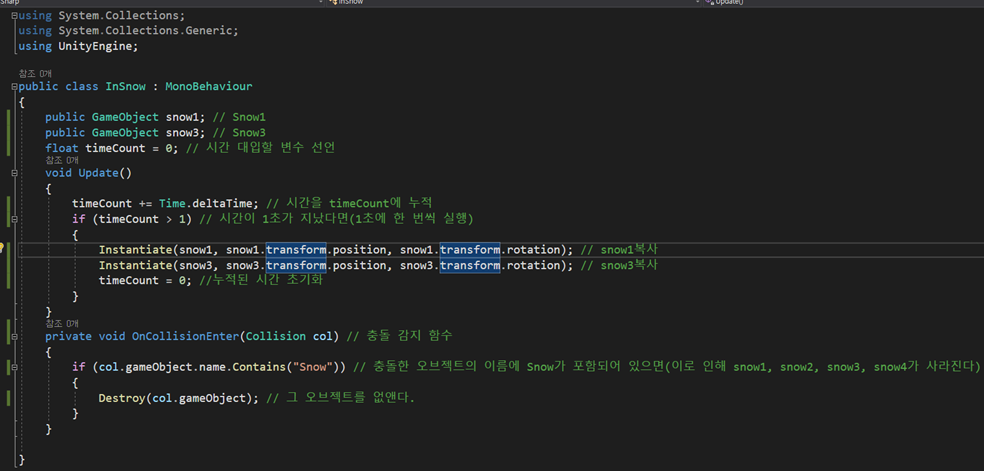Click the "Snow" string literal
The image size is (984, 471).
[x=311, y=367]
